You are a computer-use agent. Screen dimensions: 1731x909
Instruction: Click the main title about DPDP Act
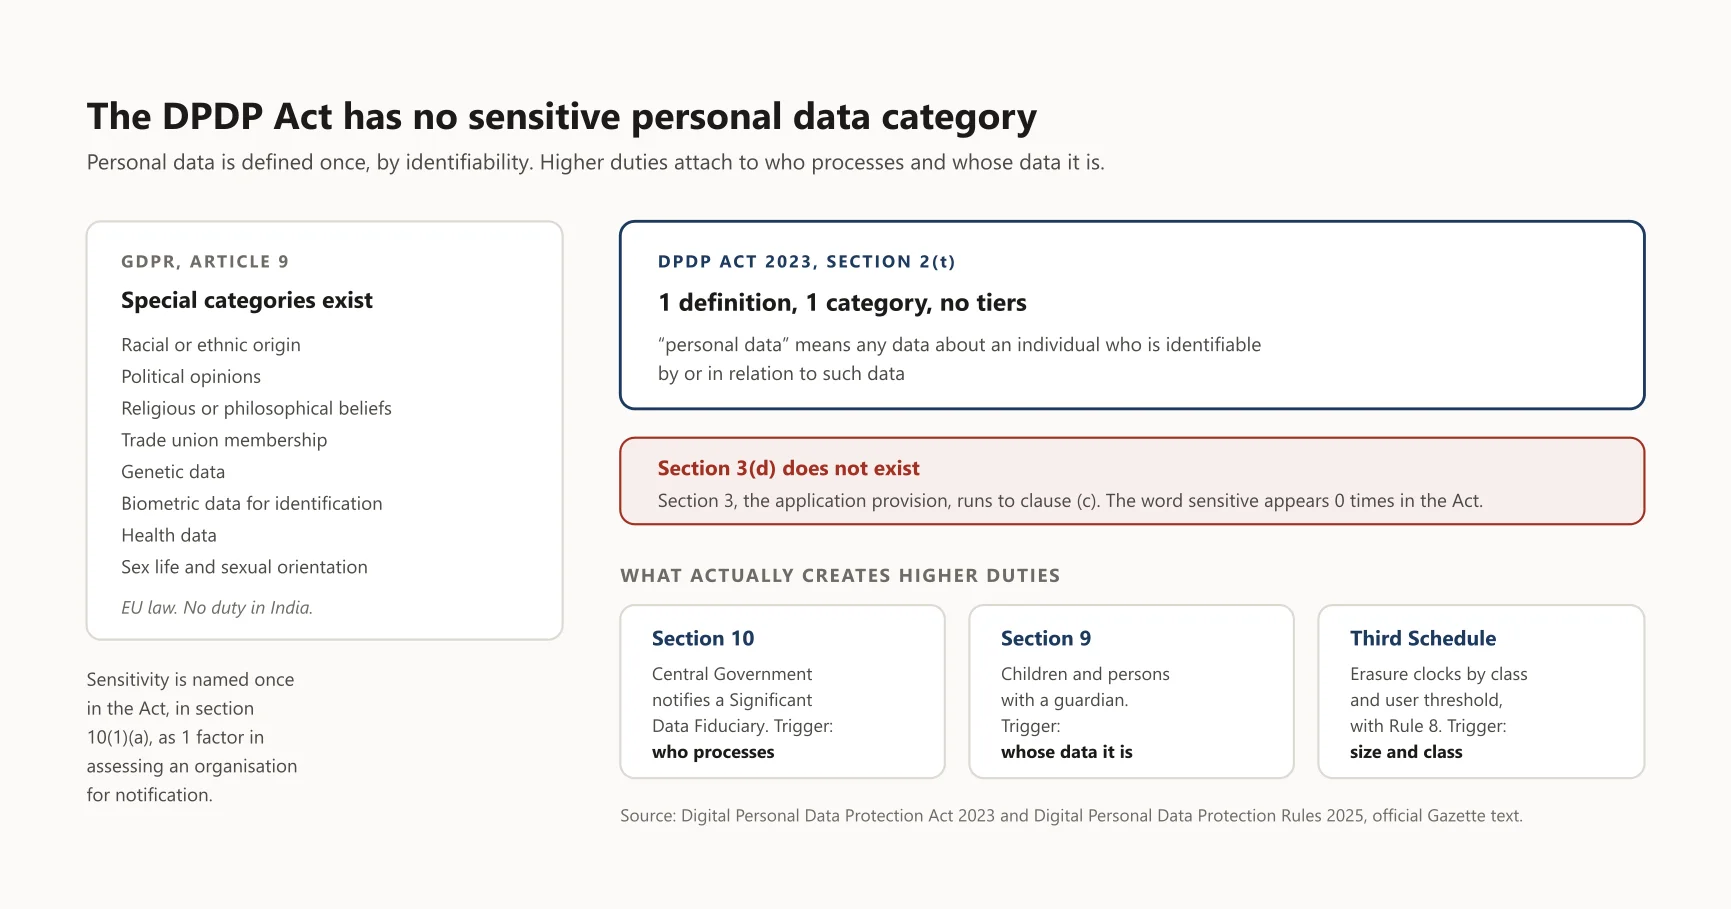coord(562,117)
